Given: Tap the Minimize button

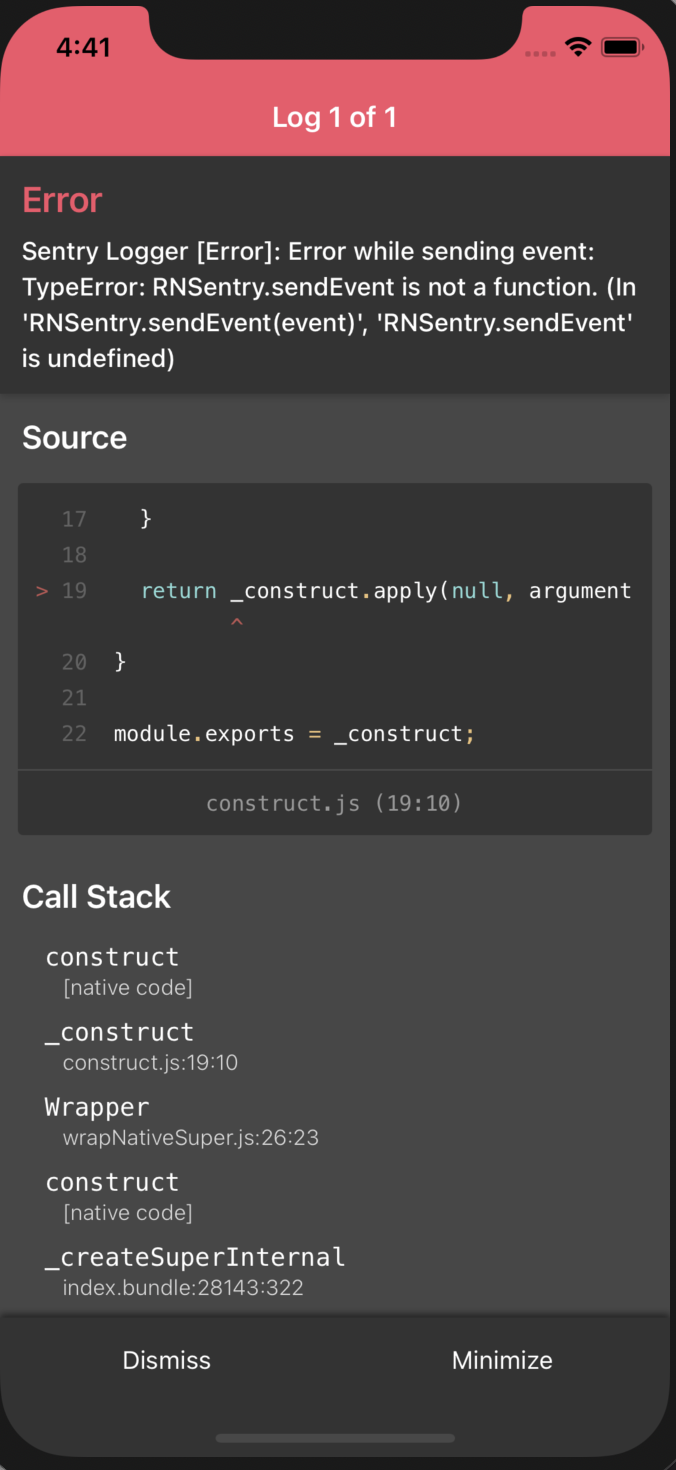Looking at the screenshot, I should point(502,1360).
